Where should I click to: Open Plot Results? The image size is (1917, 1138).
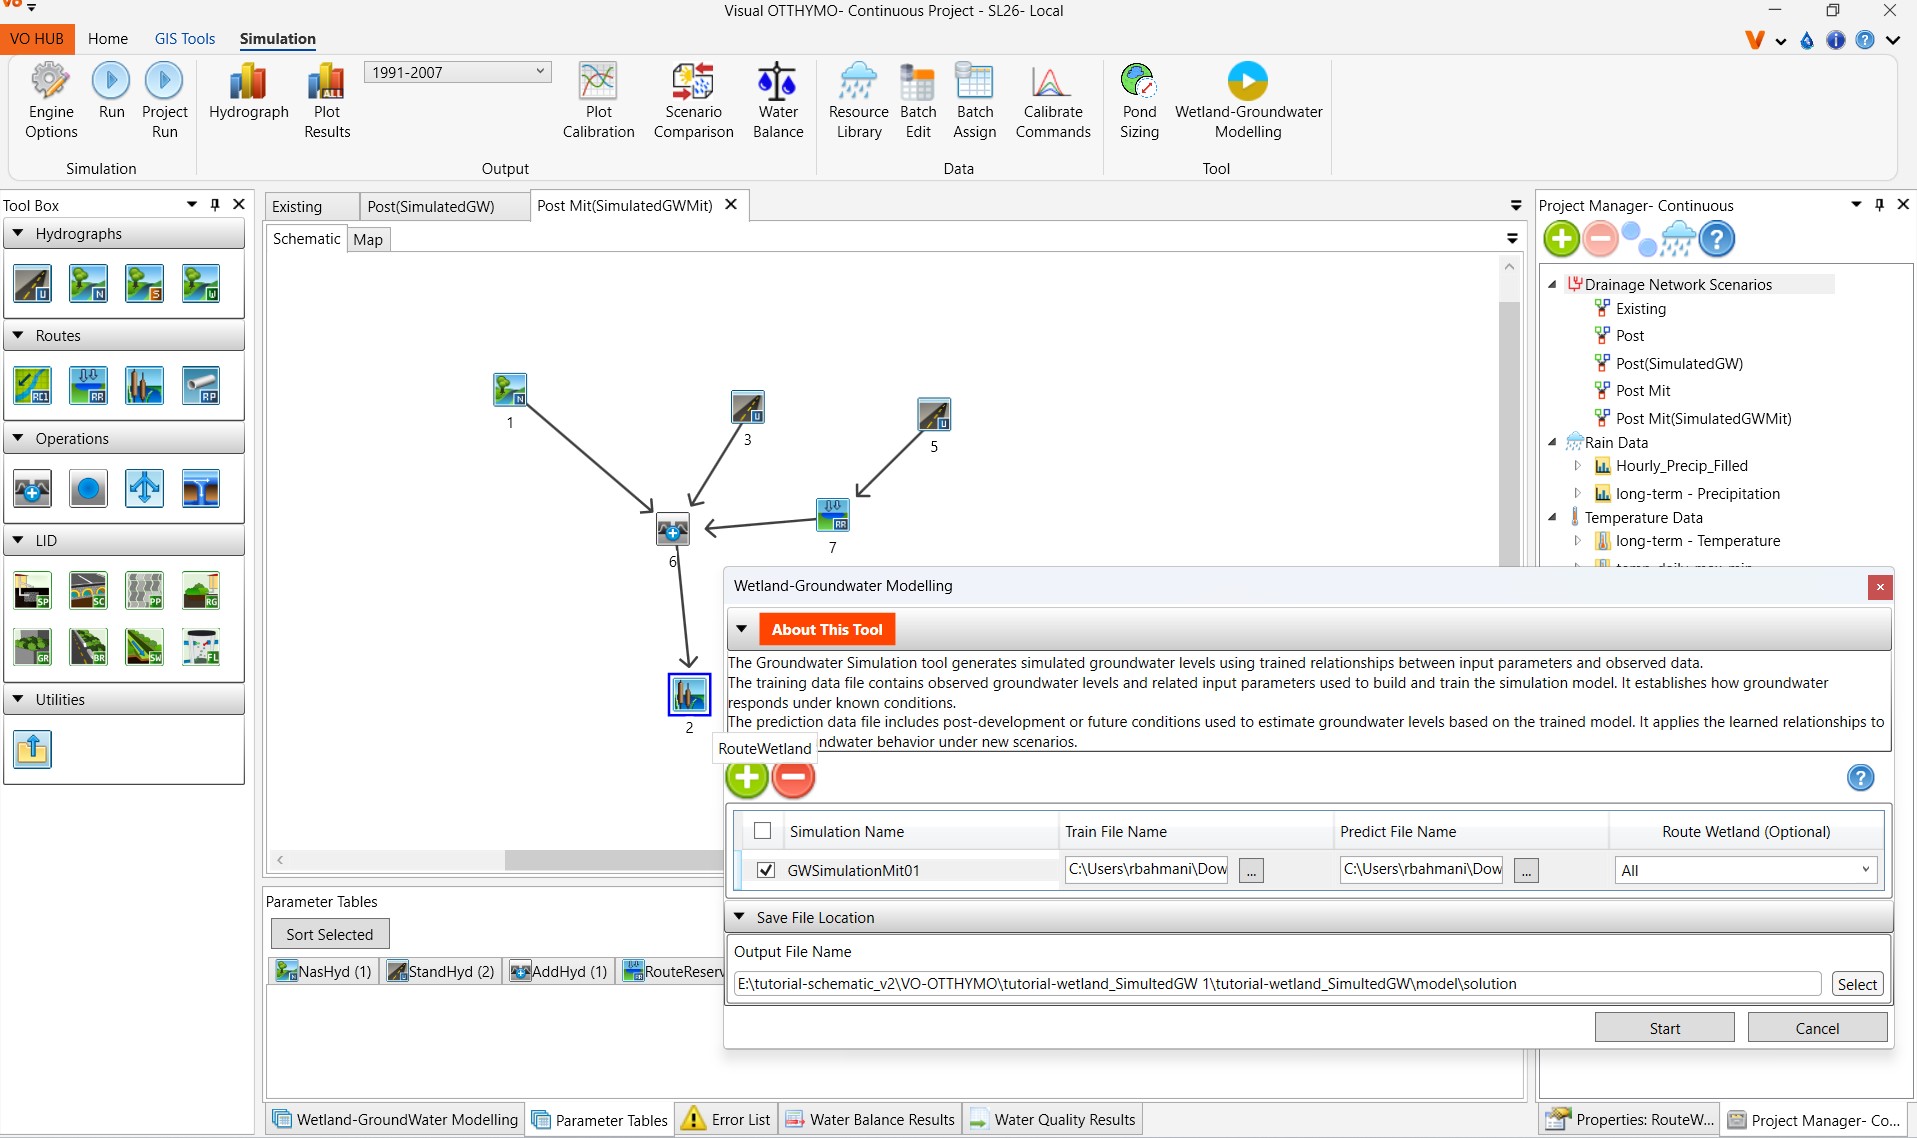(x=327, y=100)
